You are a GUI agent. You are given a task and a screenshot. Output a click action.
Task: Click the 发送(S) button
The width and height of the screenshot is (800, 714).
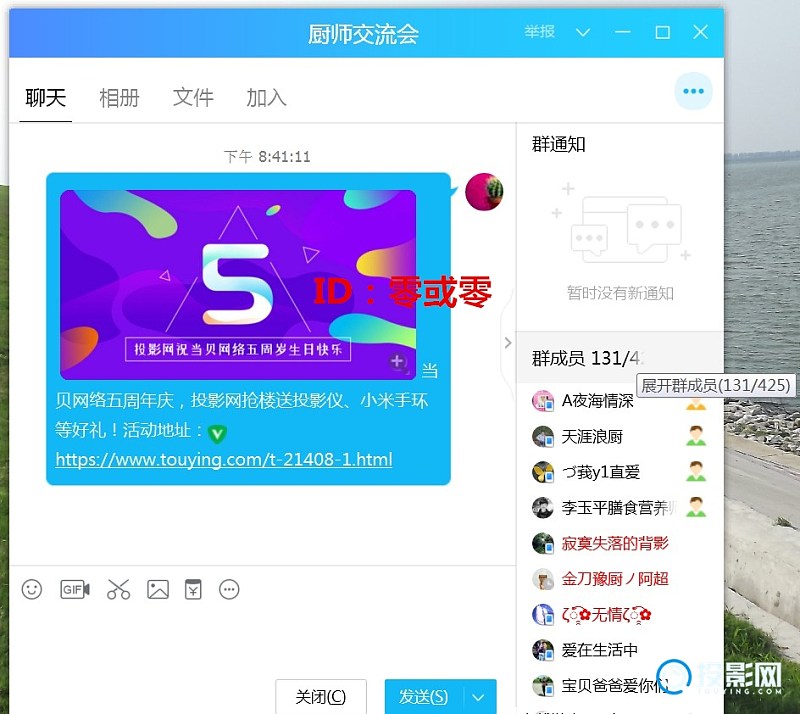[423, 697]
